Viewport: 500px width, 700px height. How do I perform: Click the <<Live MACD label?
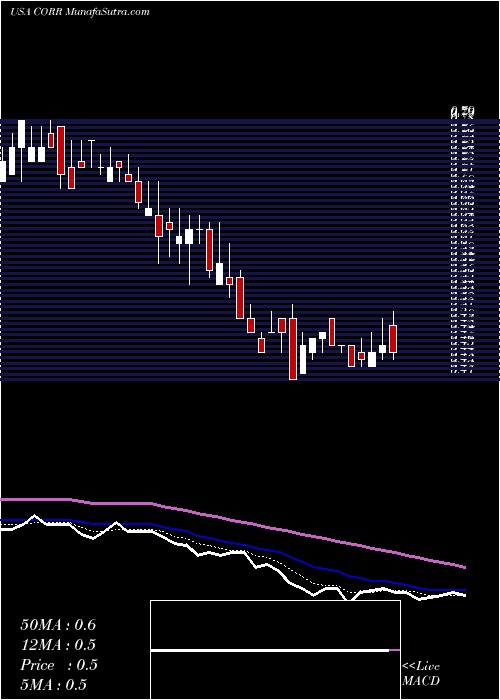point(421,674)
